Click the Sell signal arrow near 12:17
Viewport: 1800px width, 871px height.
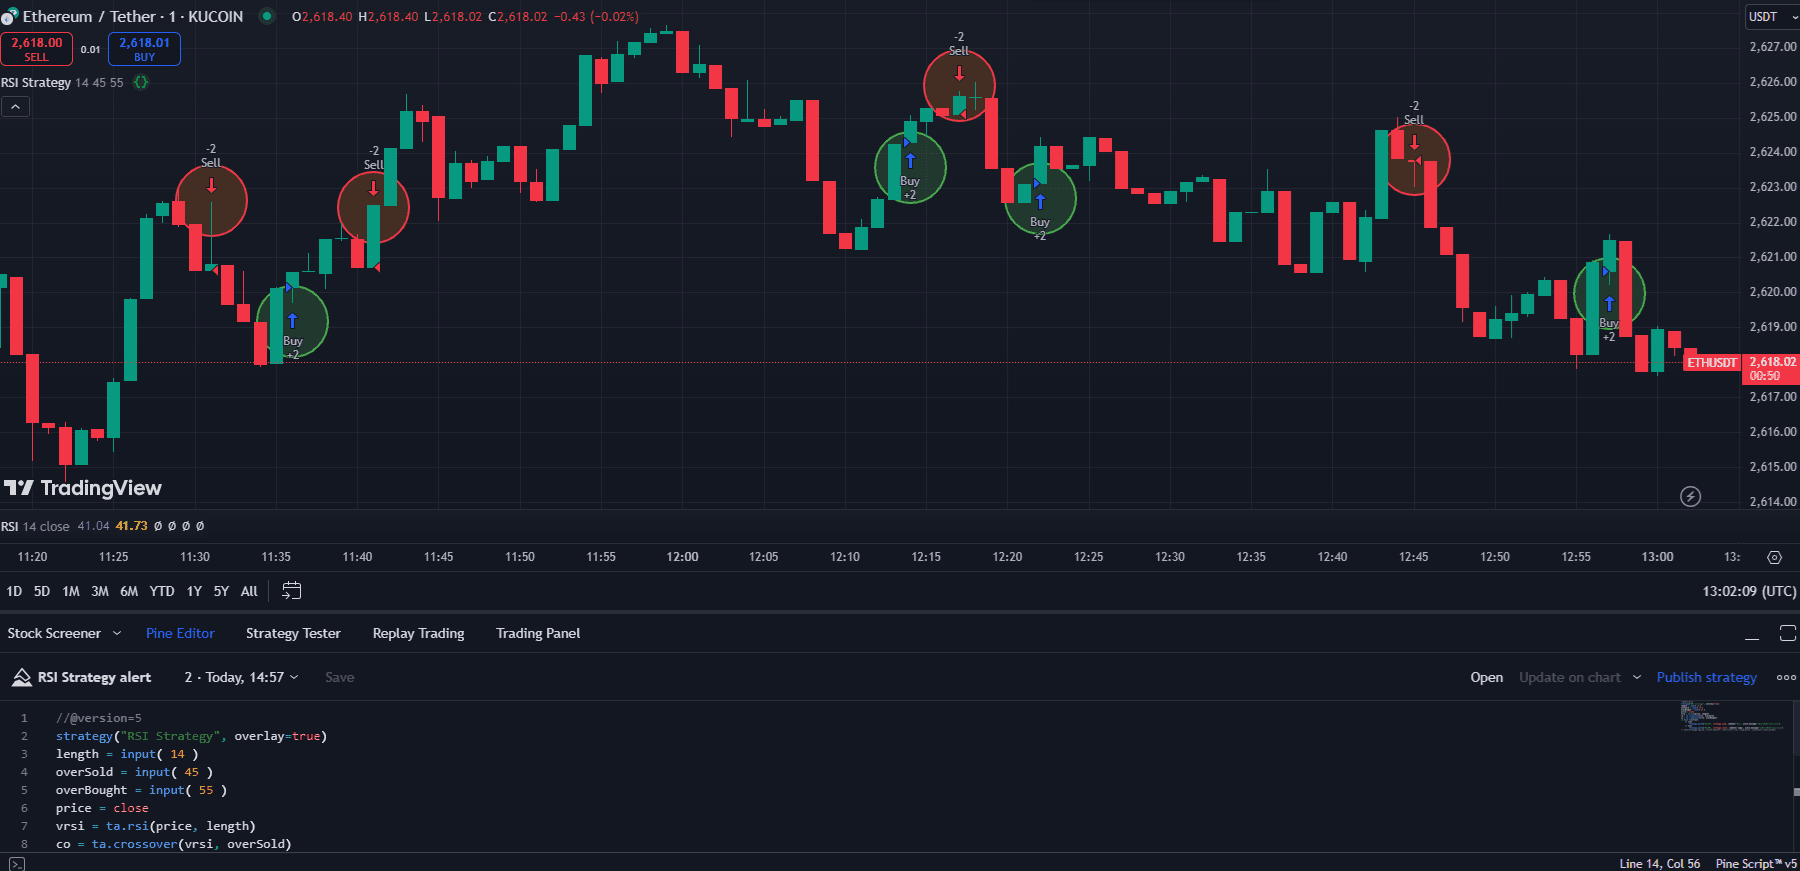click(x=959, y=73)
